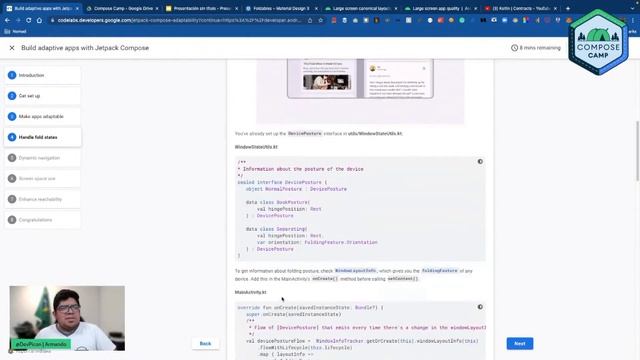Click 'Build adaptive apps with Jetpack Compose' title
Screen dimensions: 640x360
85,48
